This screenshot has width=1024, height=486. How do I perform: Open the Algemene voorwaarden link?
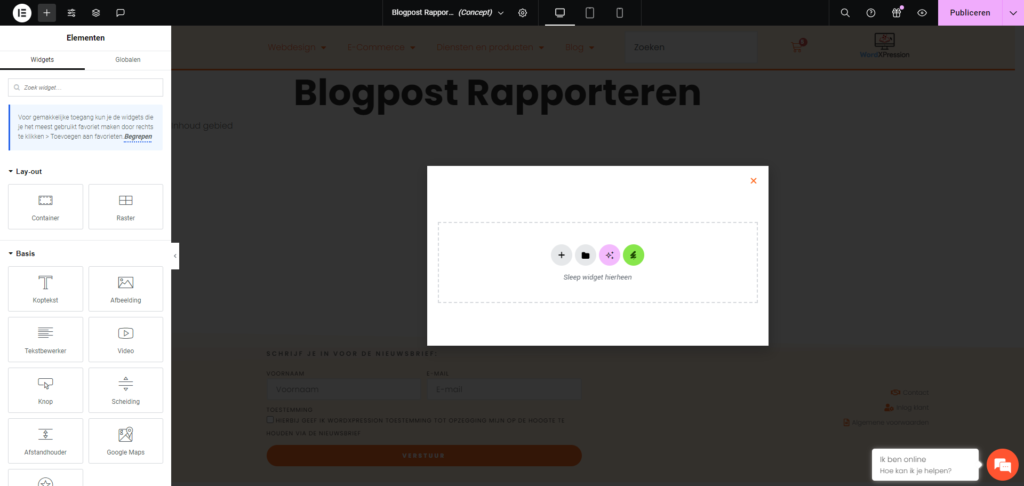coord(886,423)
